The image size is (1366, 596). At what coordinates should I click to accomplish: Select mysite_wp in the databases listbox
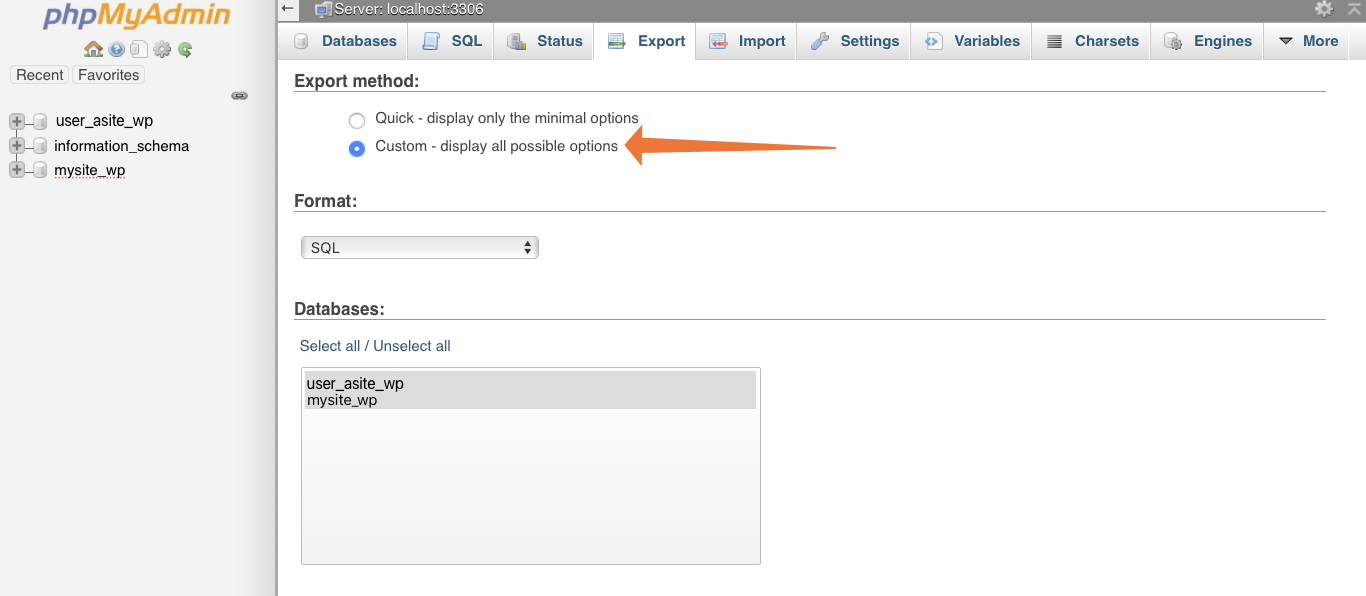click(x=342, y=400)
